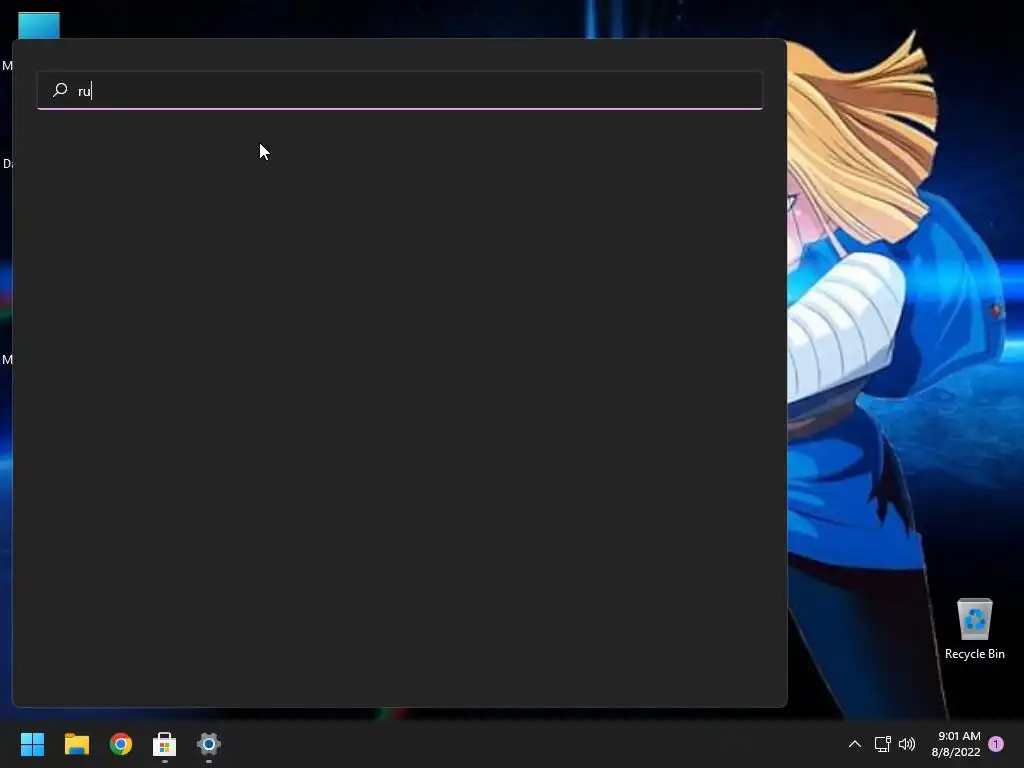Viewport: 1024px width, 768px height.
Task: Show hidden tray icons chevron
Action: click(x=854, y=744)
